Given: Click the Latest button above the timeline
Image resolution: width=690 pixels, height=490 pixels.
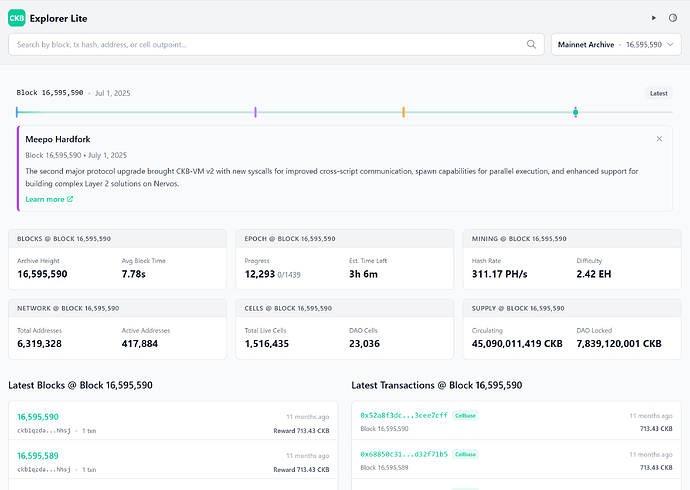Looking at the screenshot, I should [x=658, y=93].
